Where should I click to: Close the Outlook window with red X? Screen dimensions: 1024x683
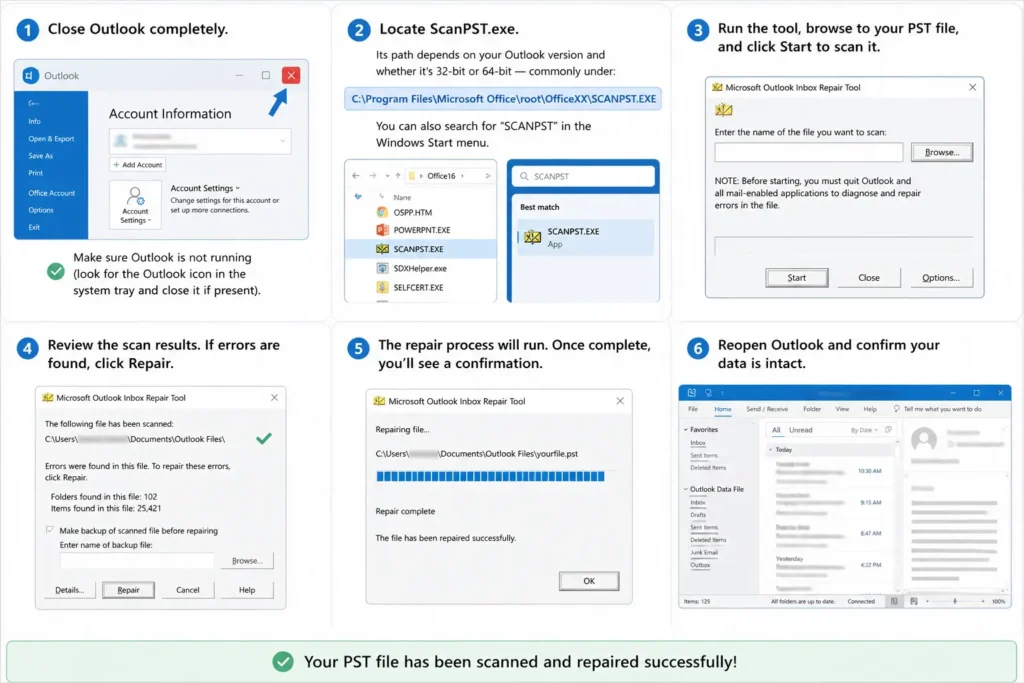click(x=291, y=75)
